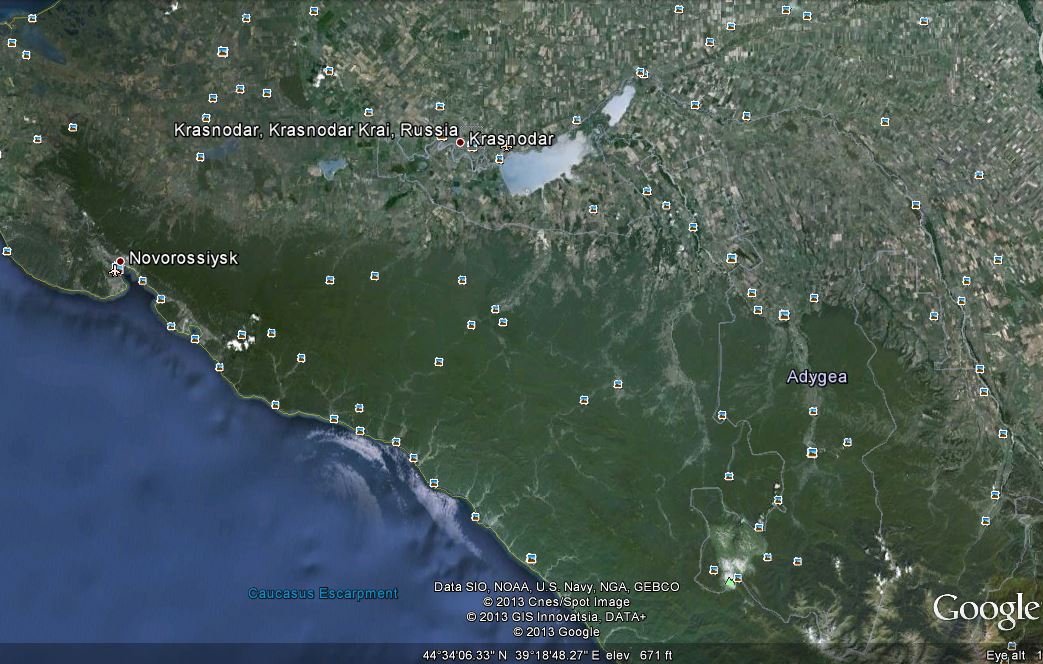Click the red Krasnodar city marker dot
The image size is (1043, 664).
pyautogui.click(x=460, y=142)
